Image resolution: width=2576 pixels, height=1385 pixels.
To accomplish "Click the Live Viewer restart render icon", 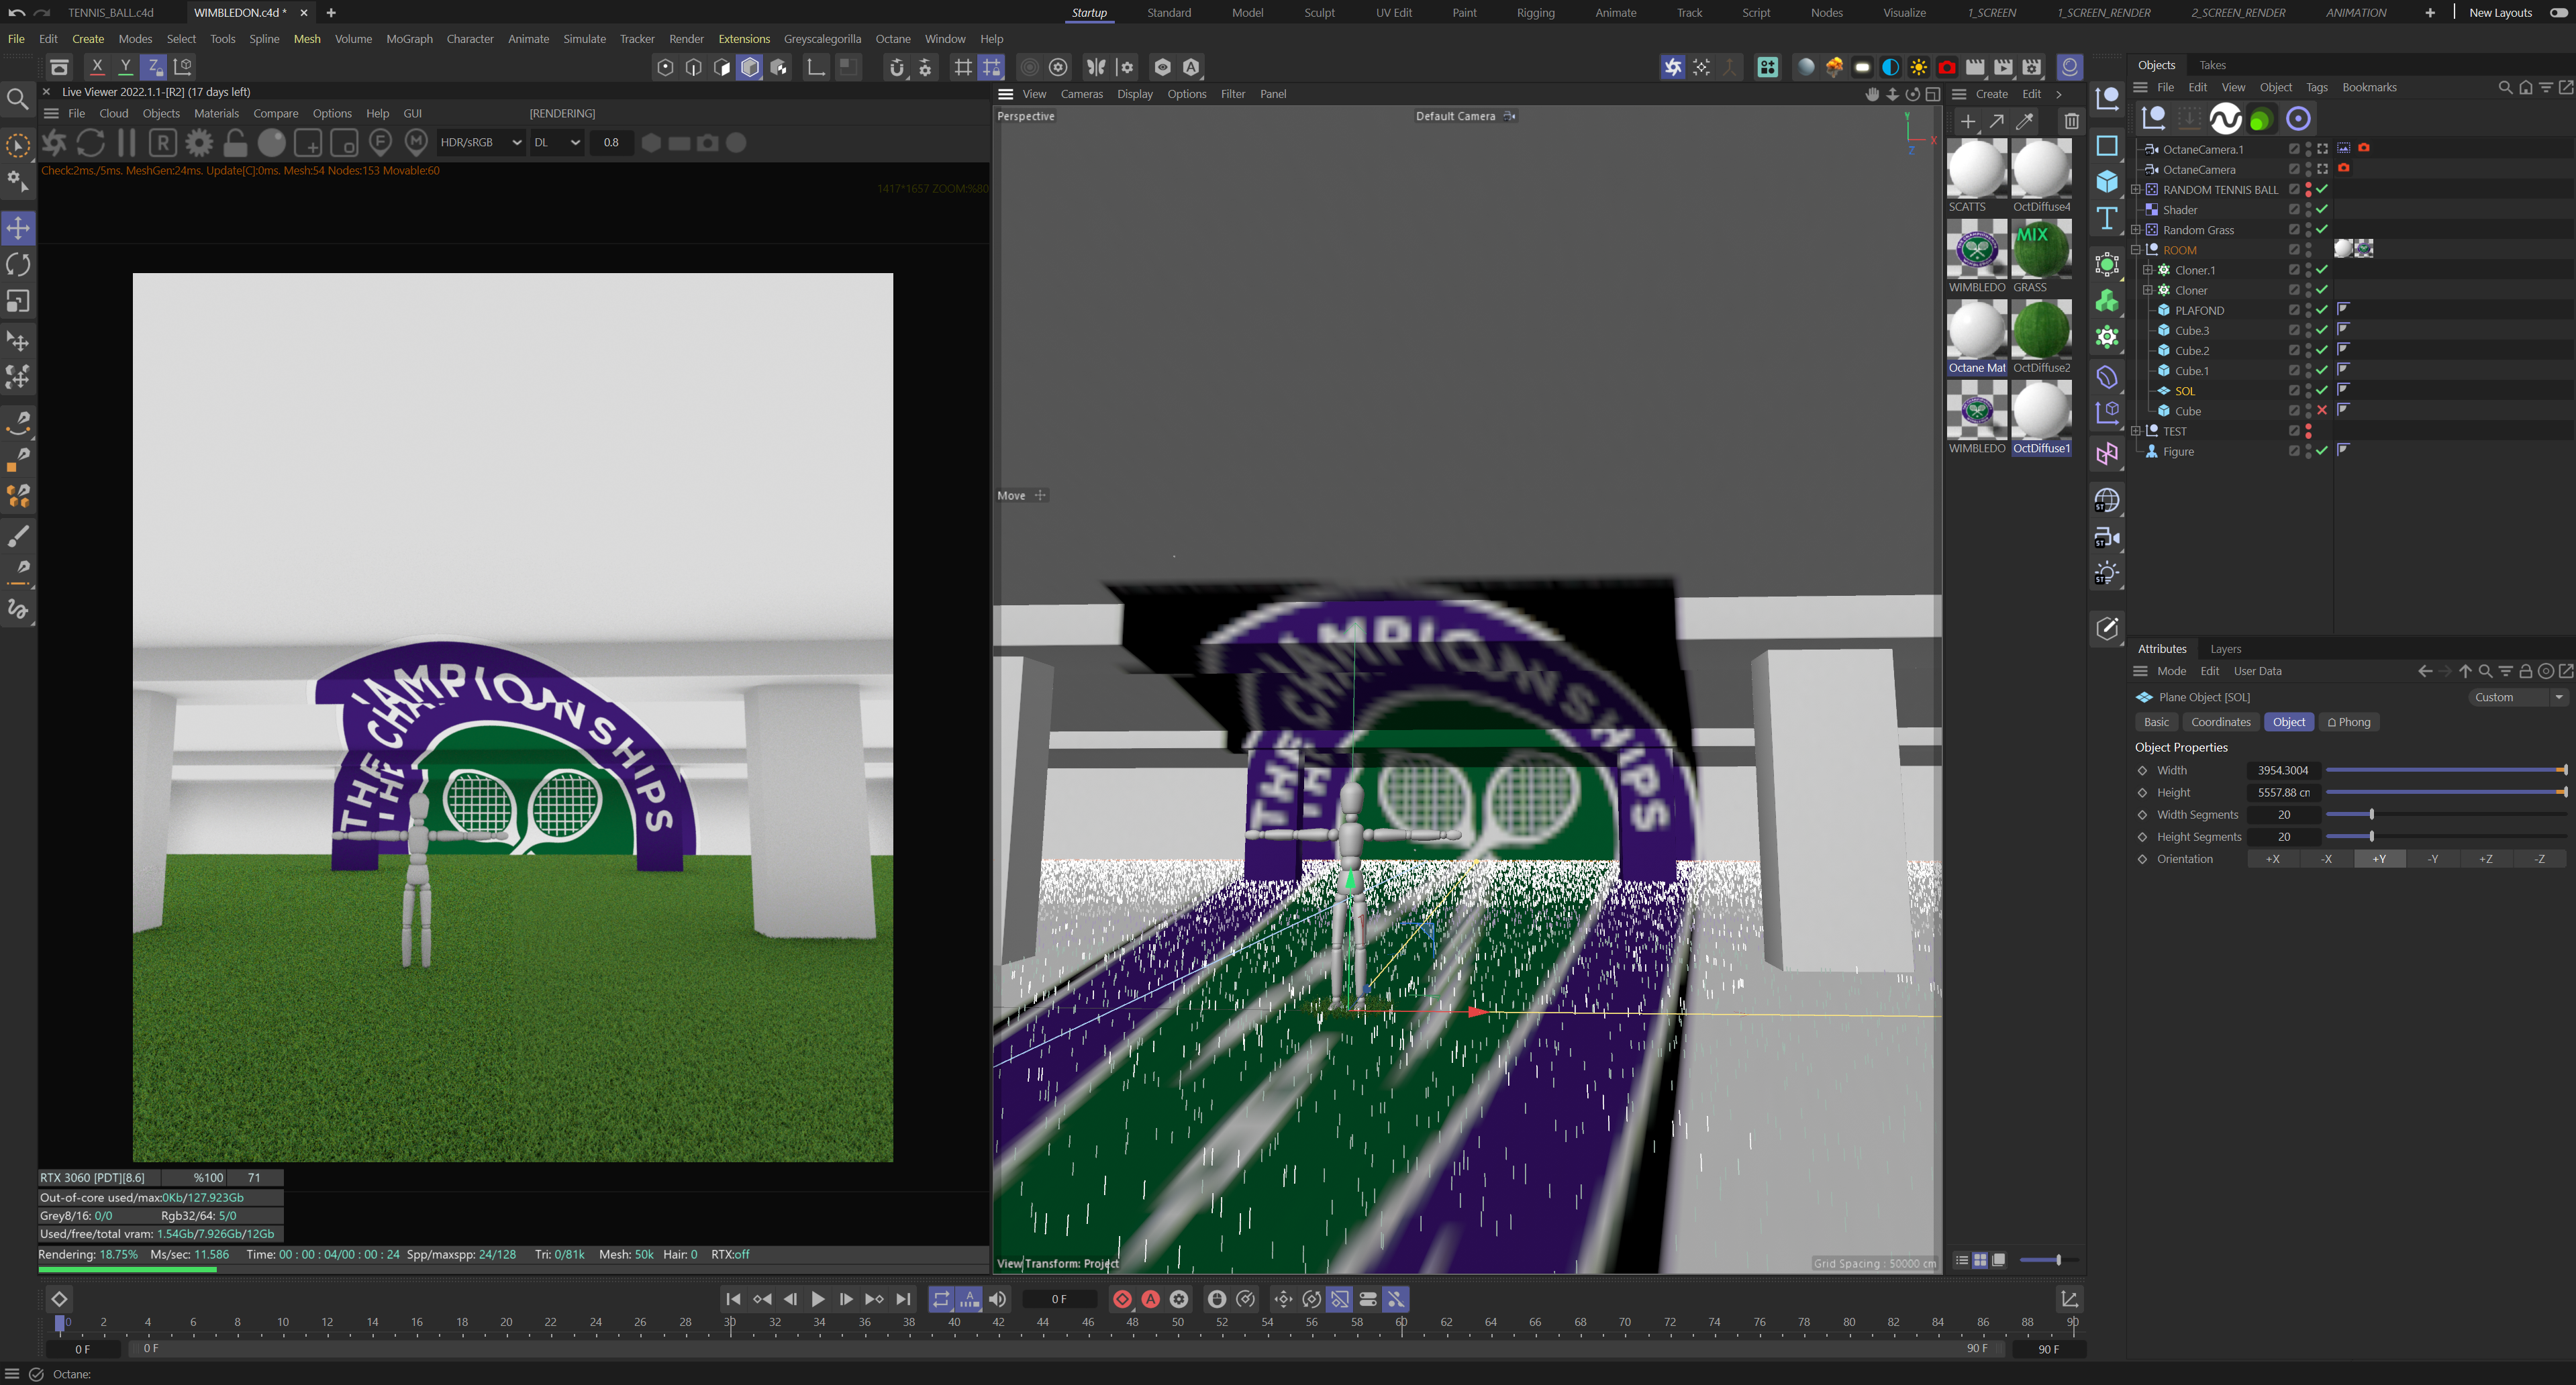I will click(x=90, y=143).
